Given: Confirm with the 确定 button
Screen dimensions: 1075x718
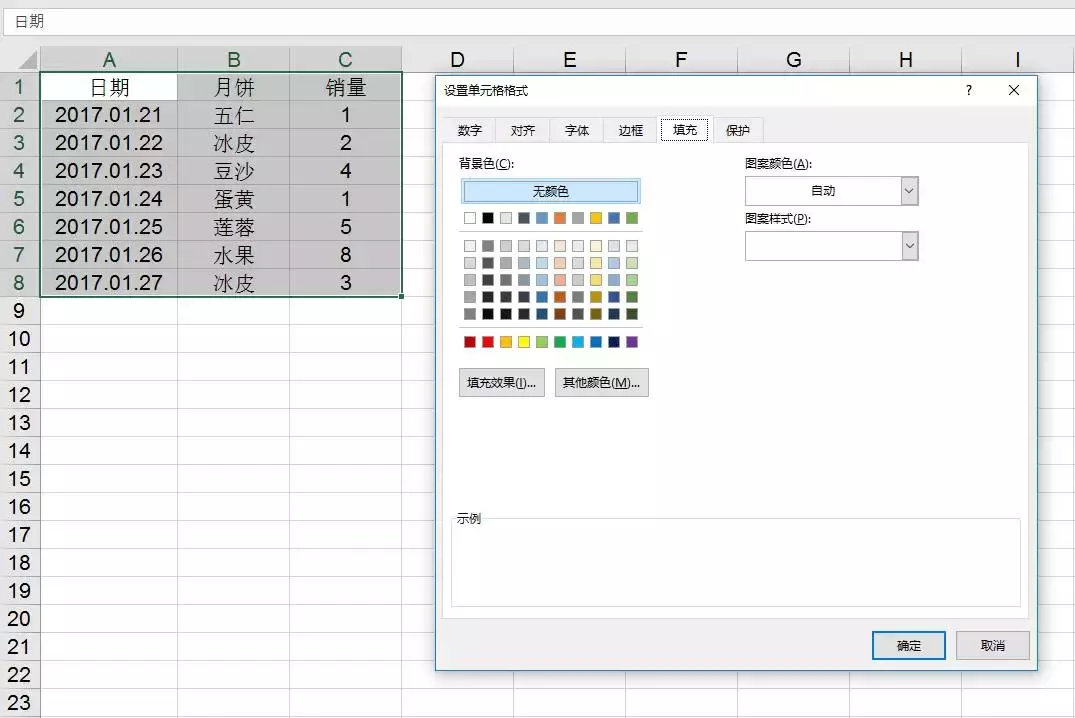Looking at the screenshot, I should (908, 645).
